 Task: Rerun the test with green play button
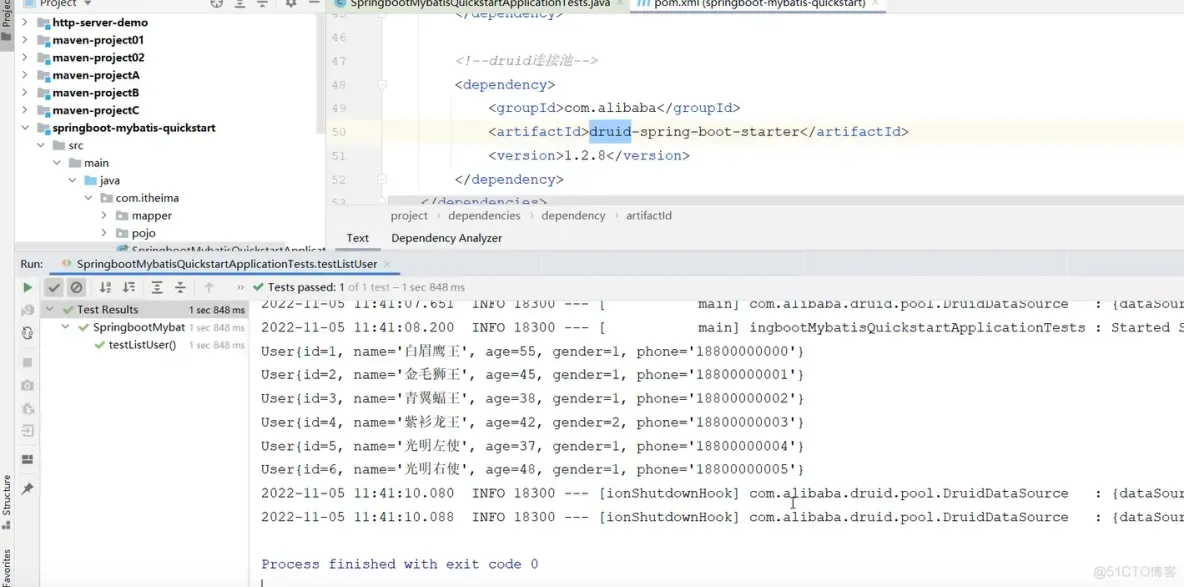(27, 287)
